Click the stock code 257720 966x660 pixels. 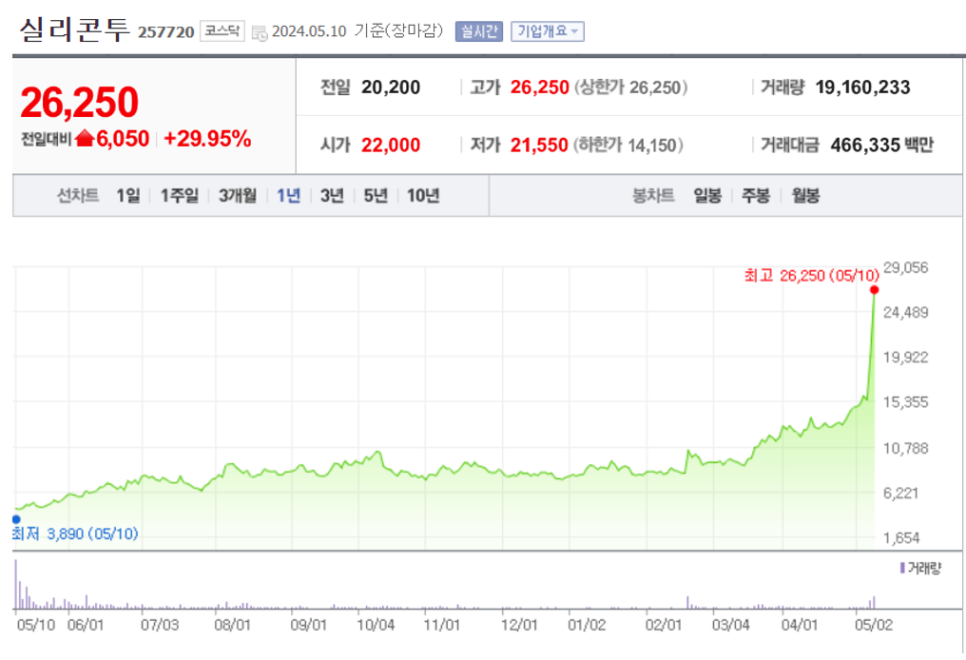166,32
